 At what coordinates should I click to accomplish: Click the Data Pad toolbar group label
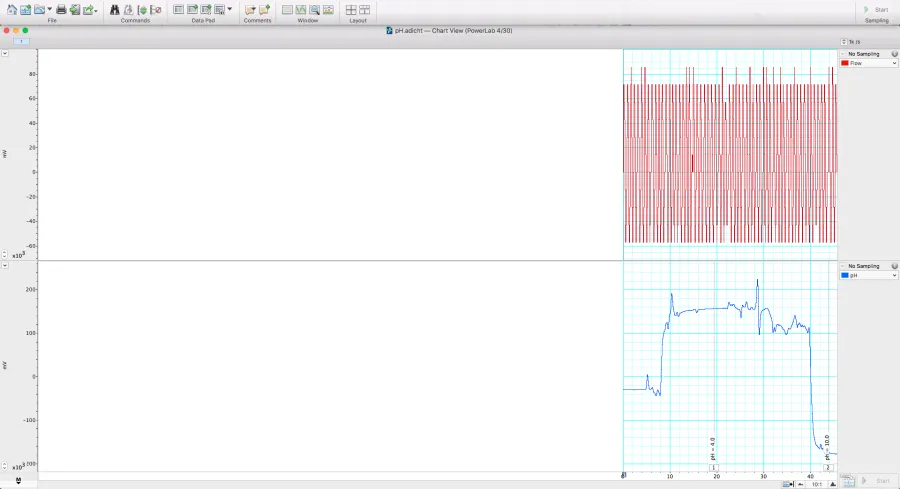coord(204,20)
